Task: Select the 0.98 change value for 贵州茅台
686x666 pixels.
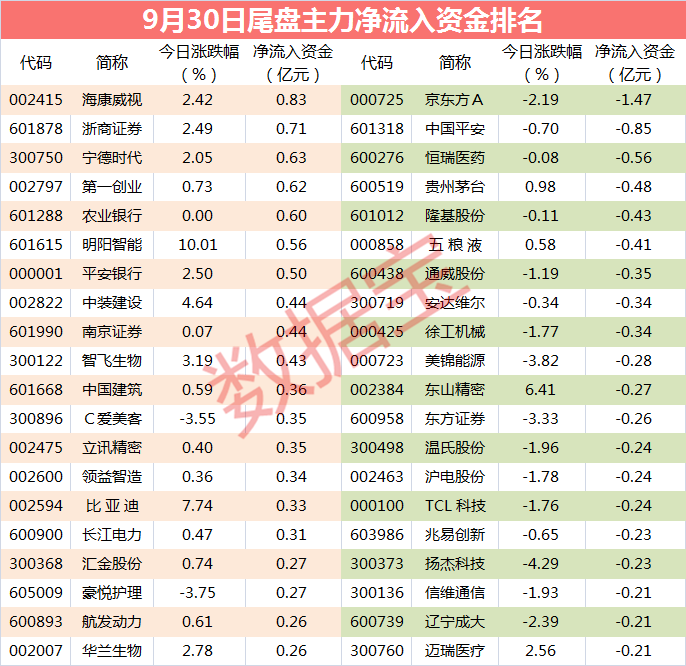Action: tap(540, 187)
